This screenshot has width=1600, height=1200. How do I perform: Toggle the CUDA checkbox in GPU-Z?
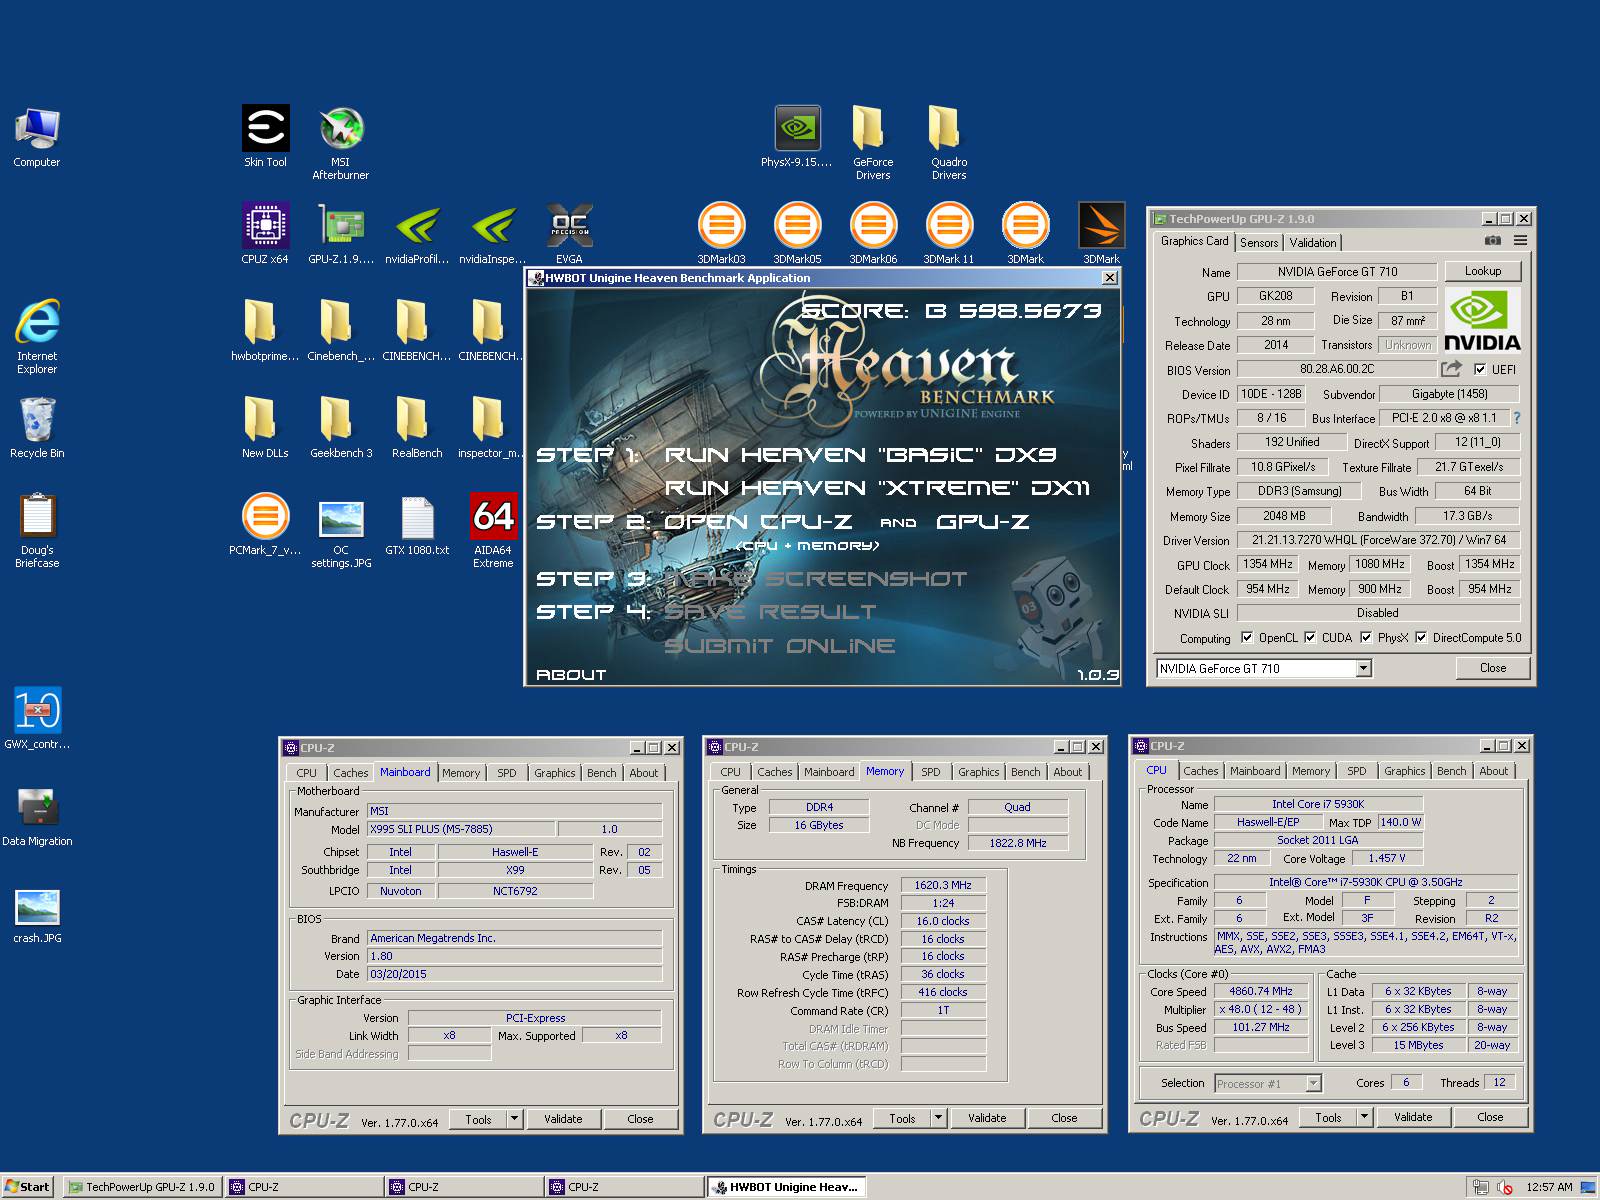click(1310, 637)
